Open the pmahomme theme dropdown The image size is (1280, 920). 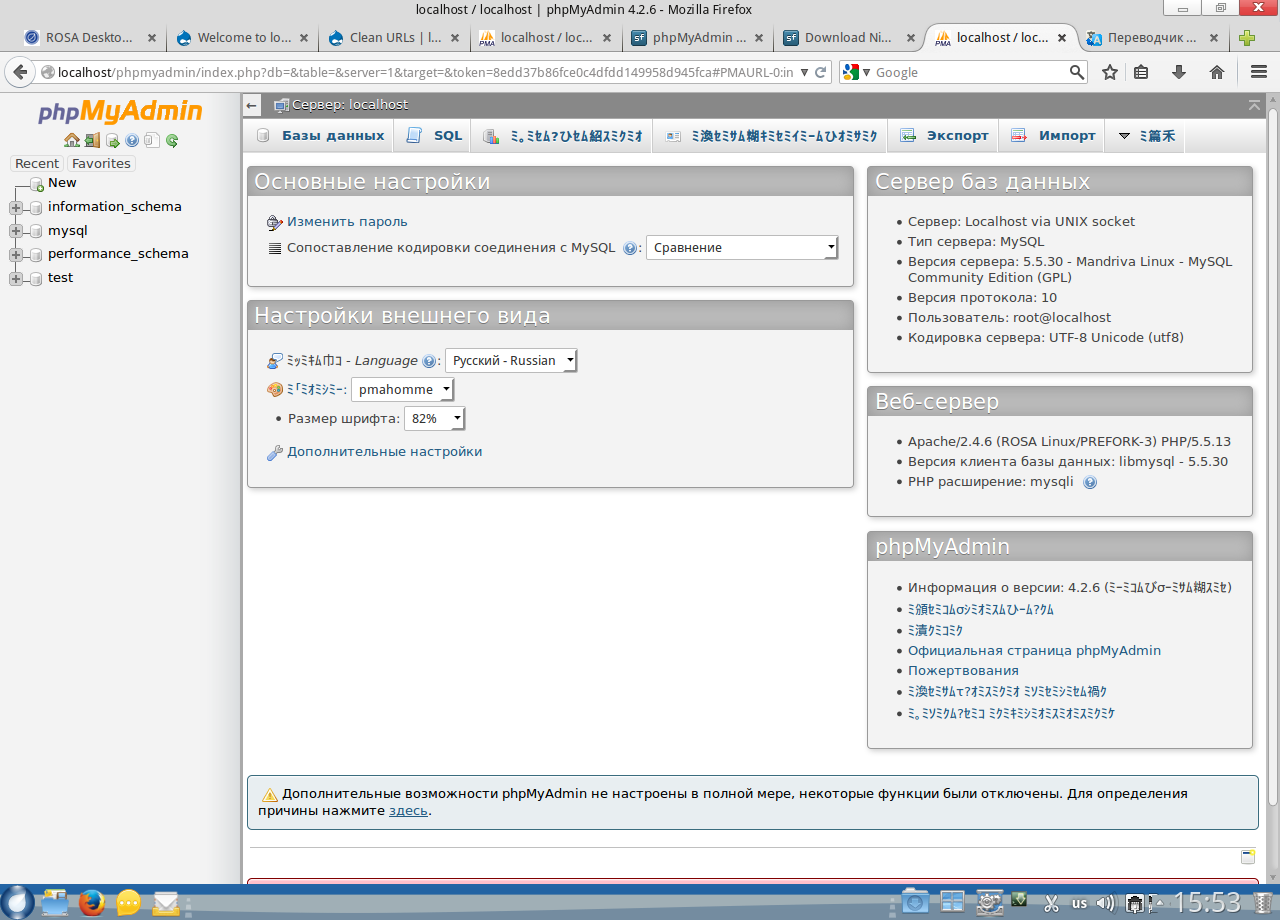[403, 390]
